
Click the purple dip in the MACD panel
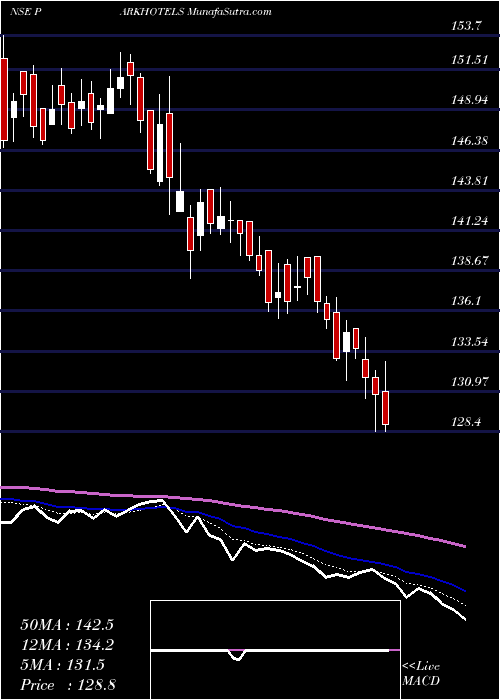pos(238,655)
